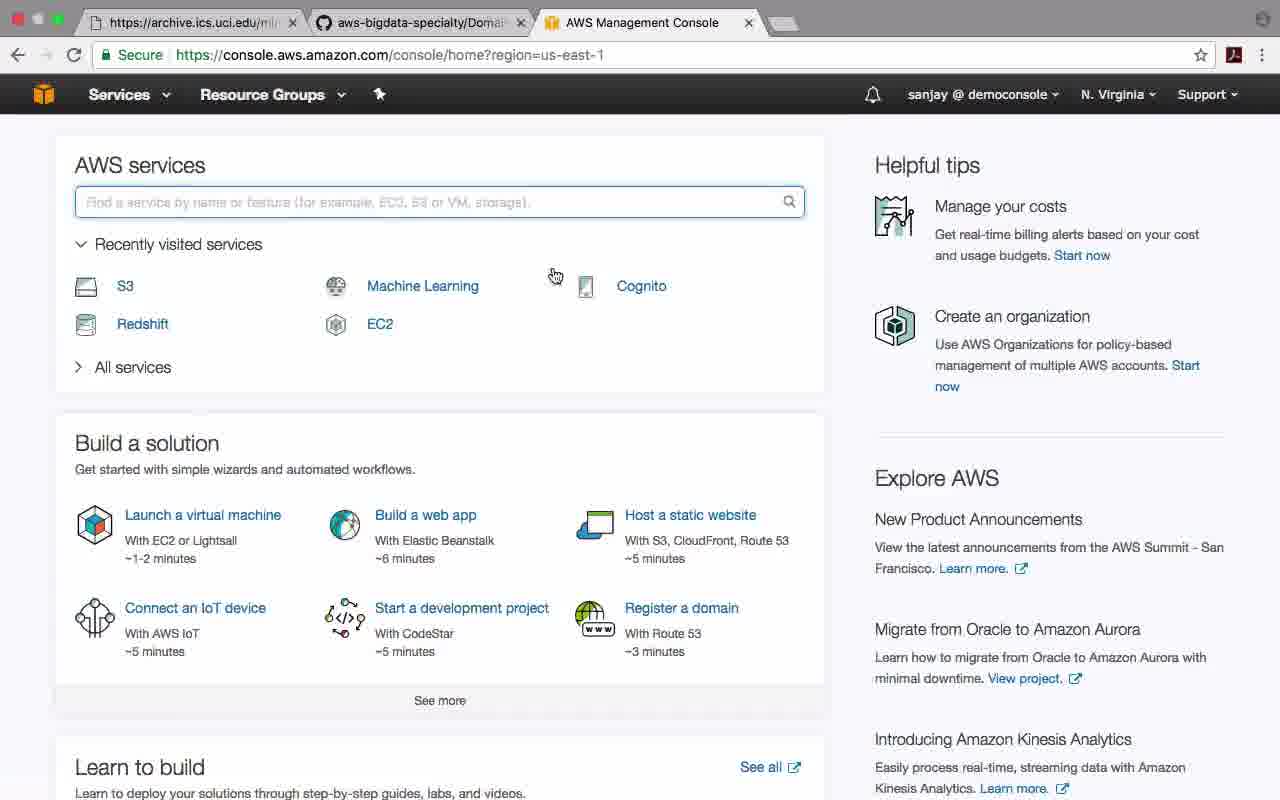
Task: Expand the All services section
Action: tap(123, 367)
